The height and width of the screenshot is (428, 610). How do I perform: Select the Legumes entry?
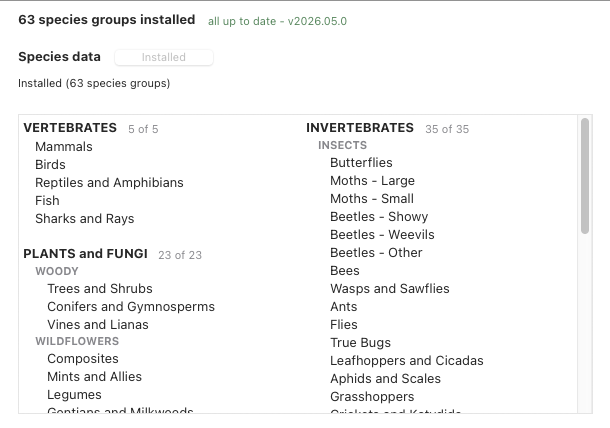[x=74, y=395]
